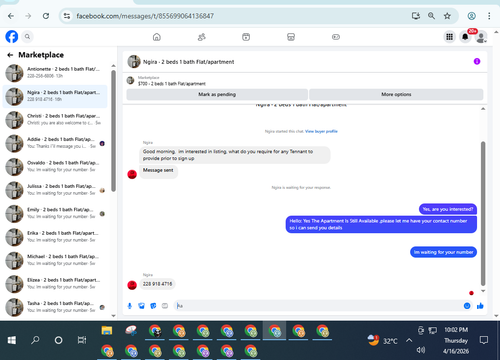Click the conversation list scrollbar
Screen dimensions: 500x360
[x=113, y=131]
